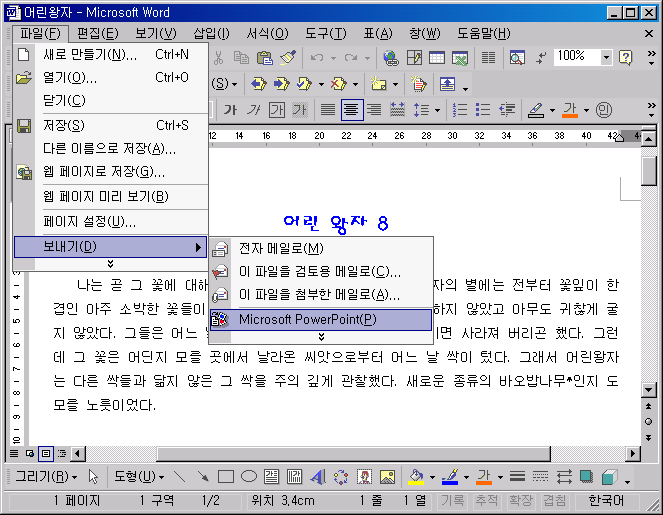This screenshot has width=663, height=515.
Task: Open the 100% zoom dropdown
Action: tap(606, 57)
